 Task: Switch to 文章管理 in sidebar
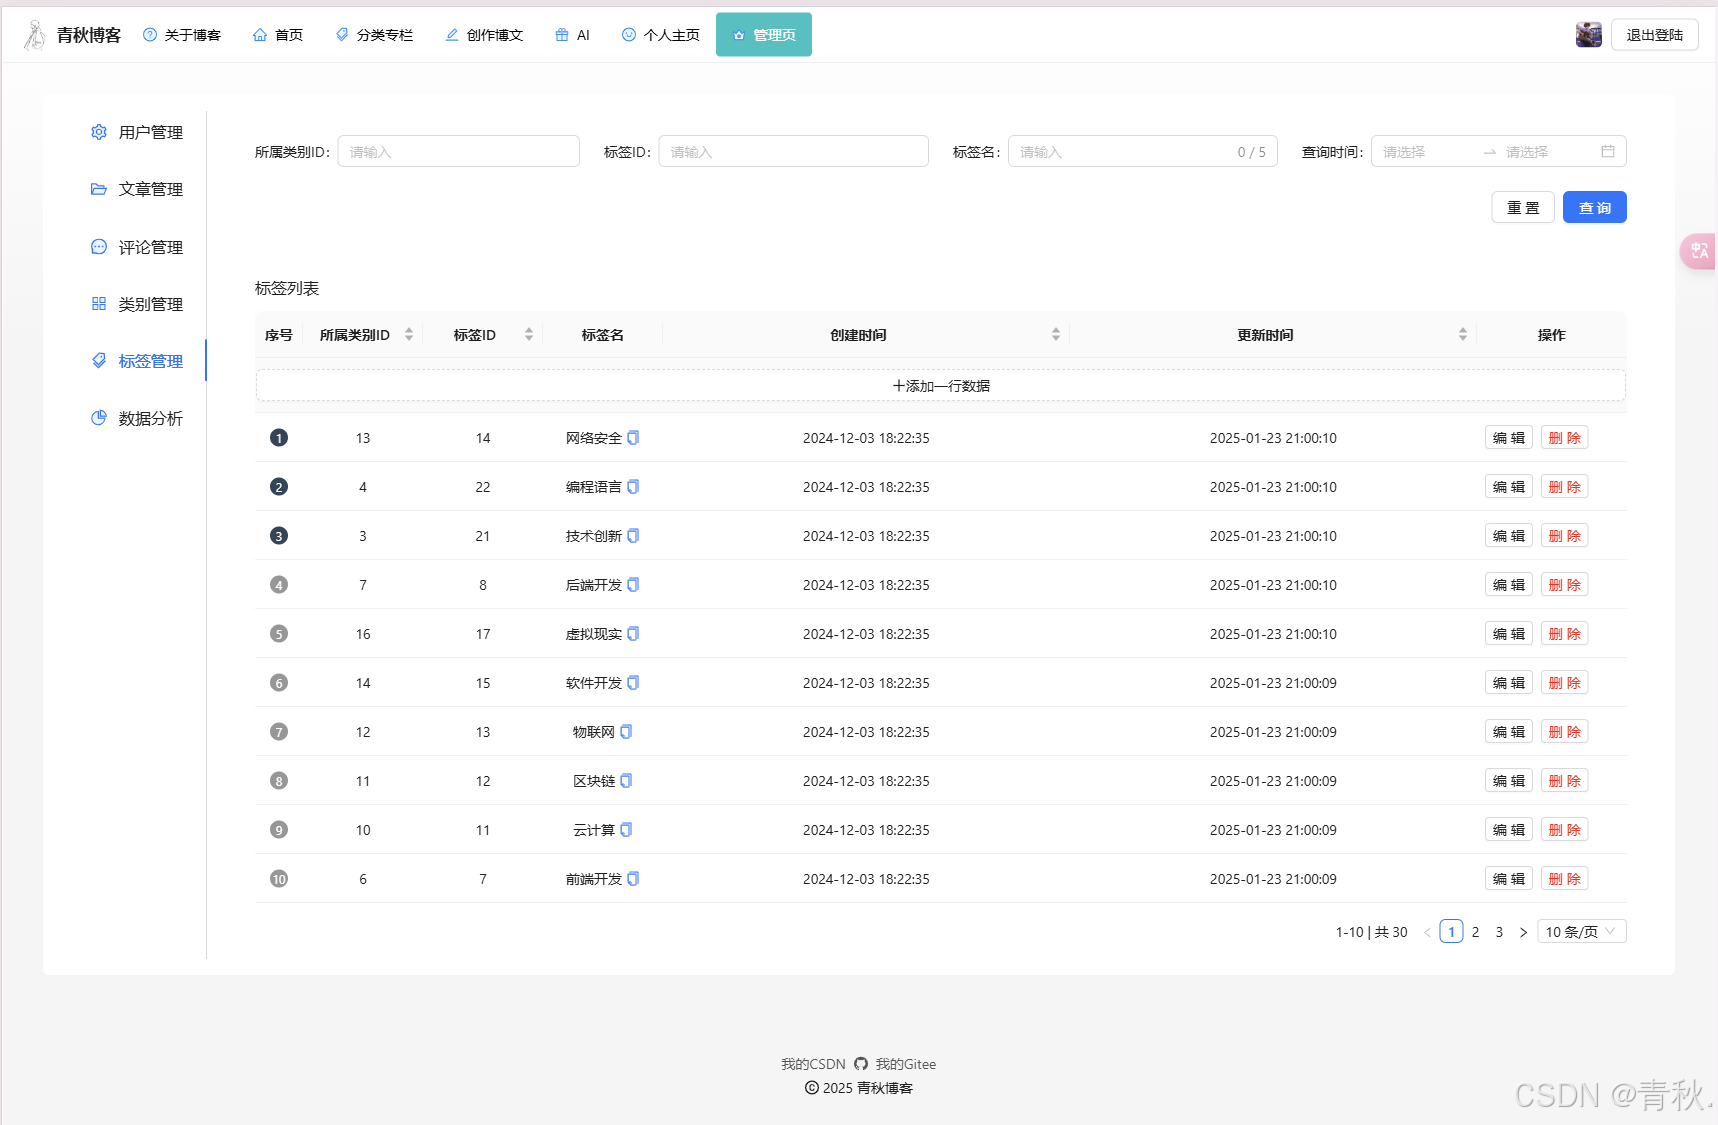150,190
